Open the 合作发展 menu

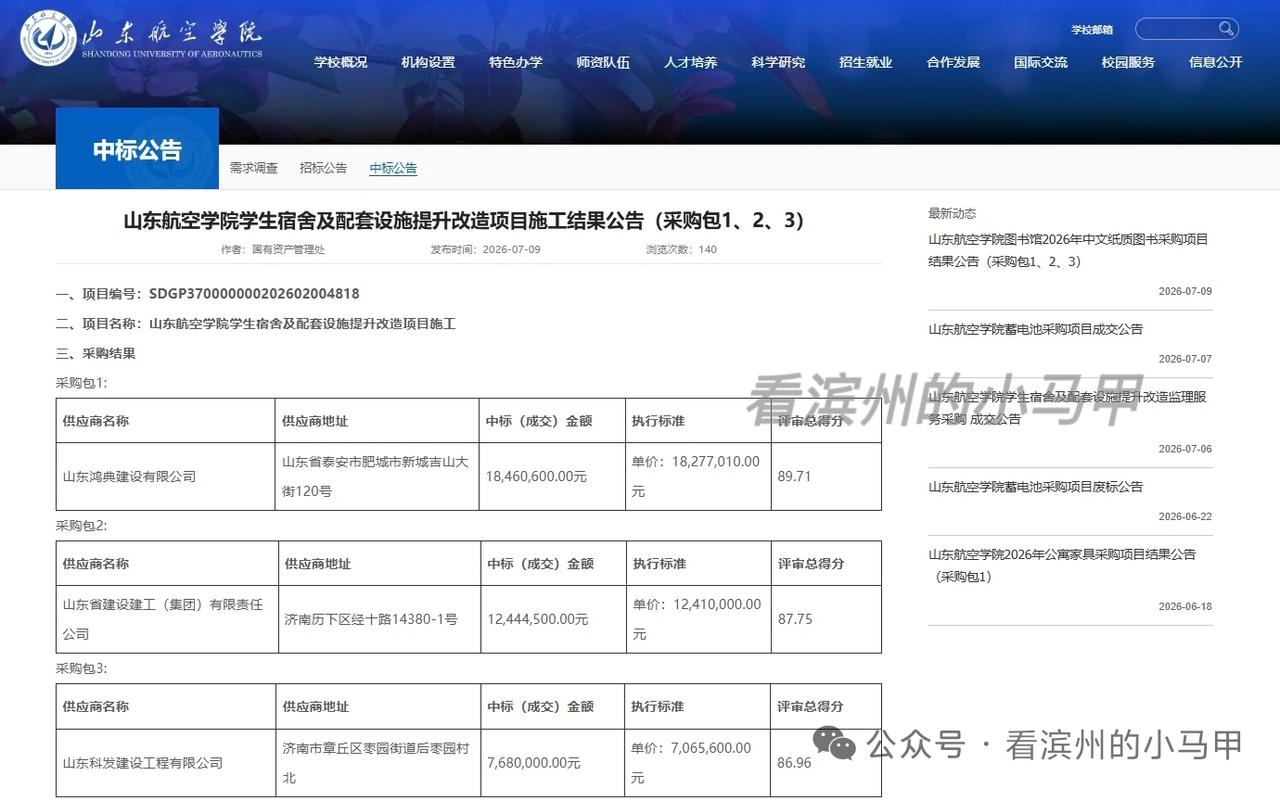(x=953, y=62)
